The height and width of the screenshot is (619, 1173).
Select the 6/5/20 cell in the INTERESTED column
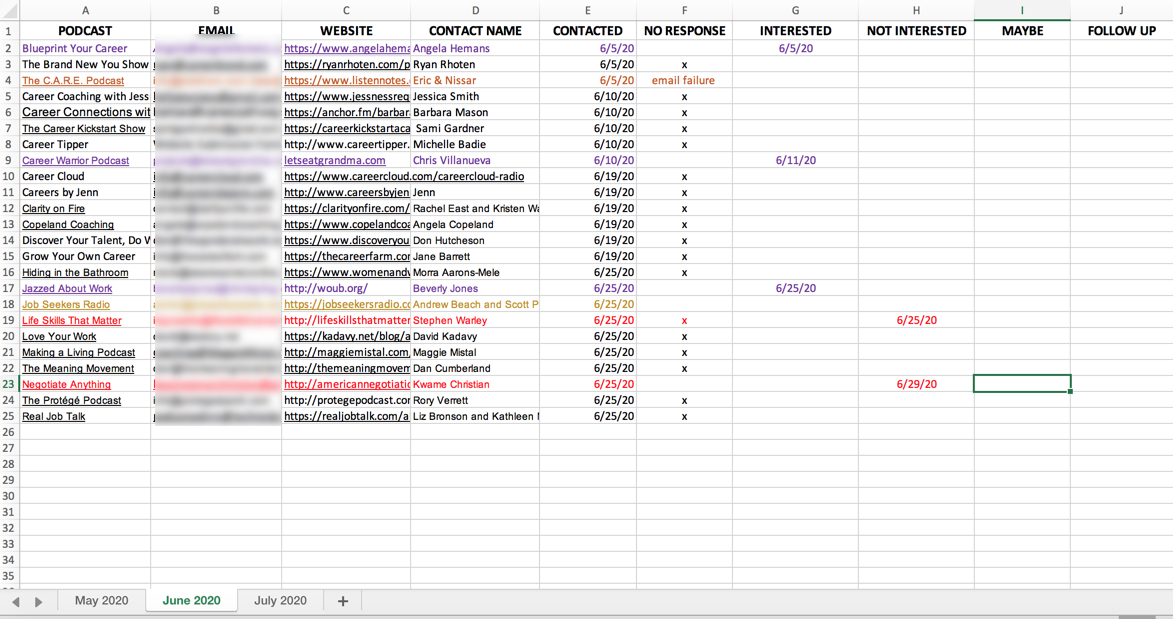click(x=795, y=49)
